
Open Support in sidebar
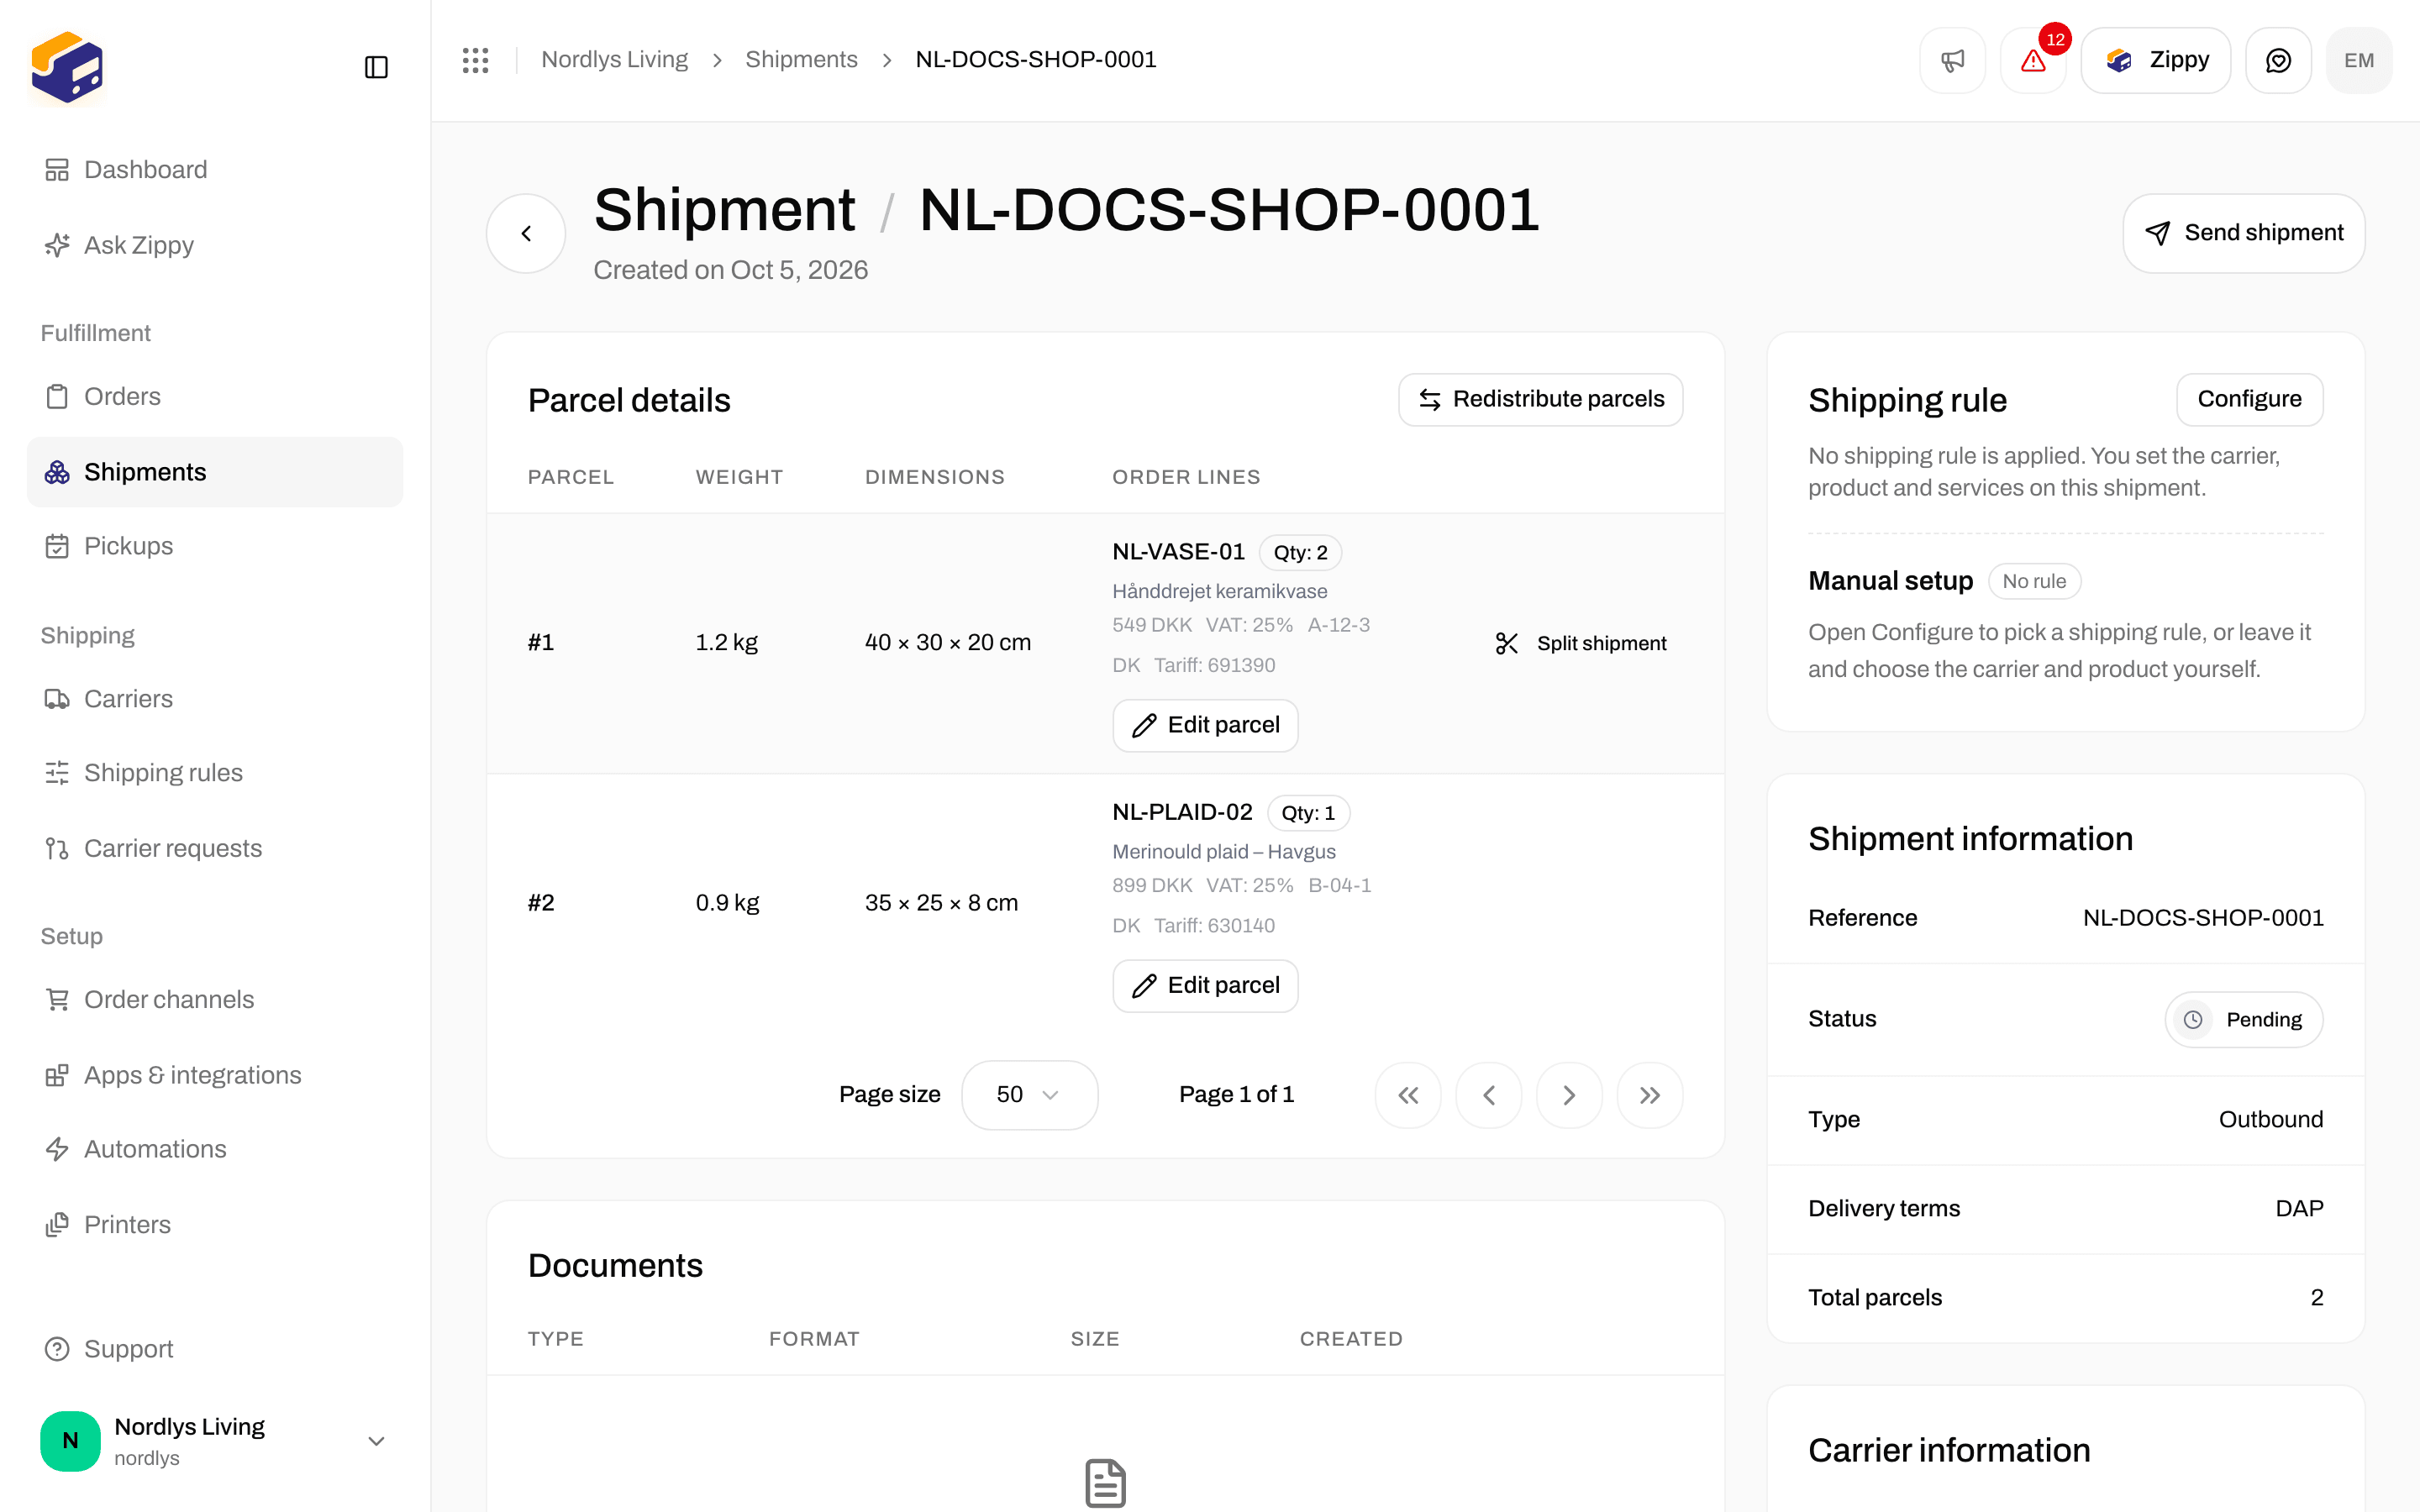215,1349
